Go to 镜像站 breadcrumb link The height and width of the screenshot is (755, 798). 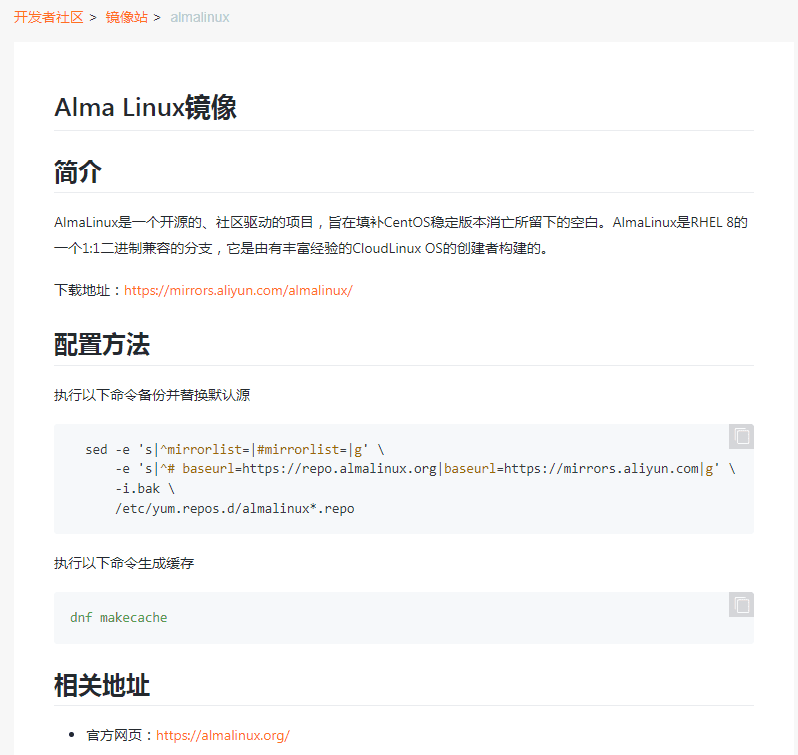(127, 17)
